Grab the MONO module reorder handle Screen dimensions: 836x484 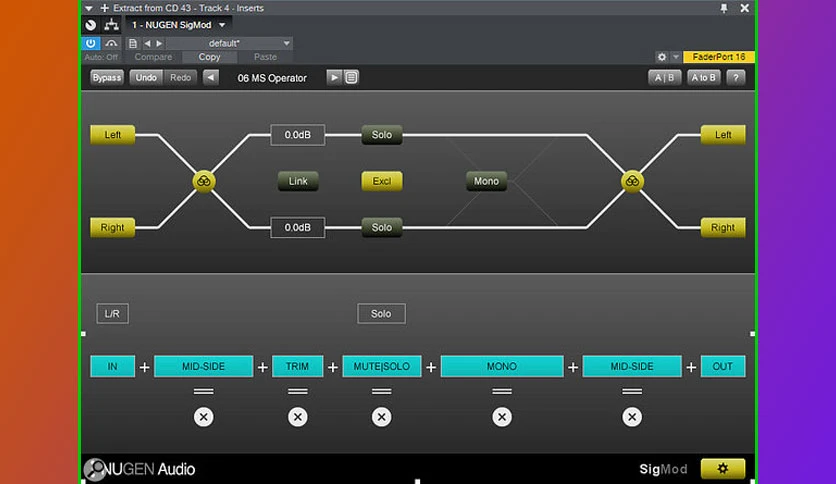tap(502, 391)
